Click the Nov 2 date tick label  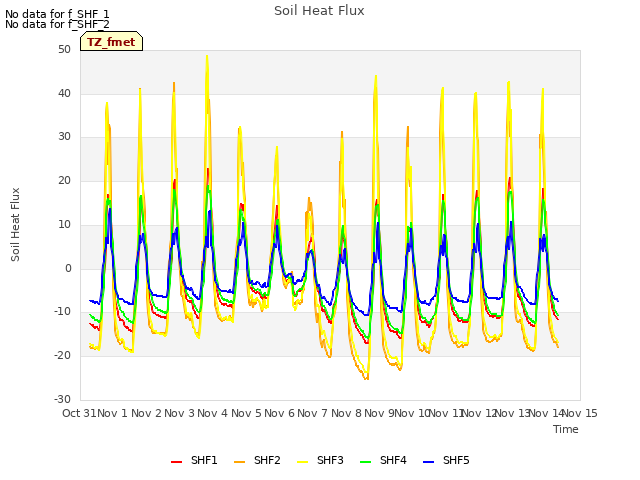[x=146, y=413]
